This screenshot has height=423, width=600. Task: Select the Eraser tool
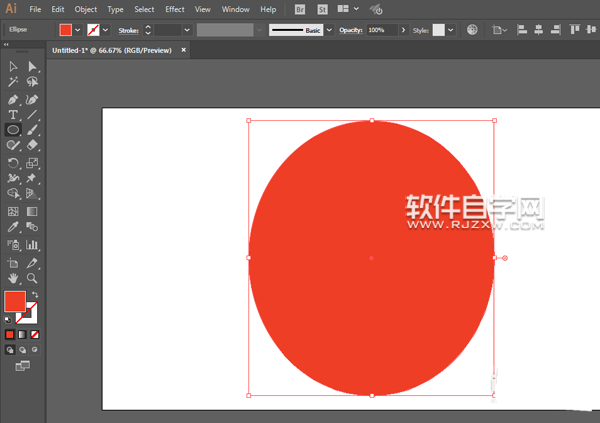click(x=32, y=146)
